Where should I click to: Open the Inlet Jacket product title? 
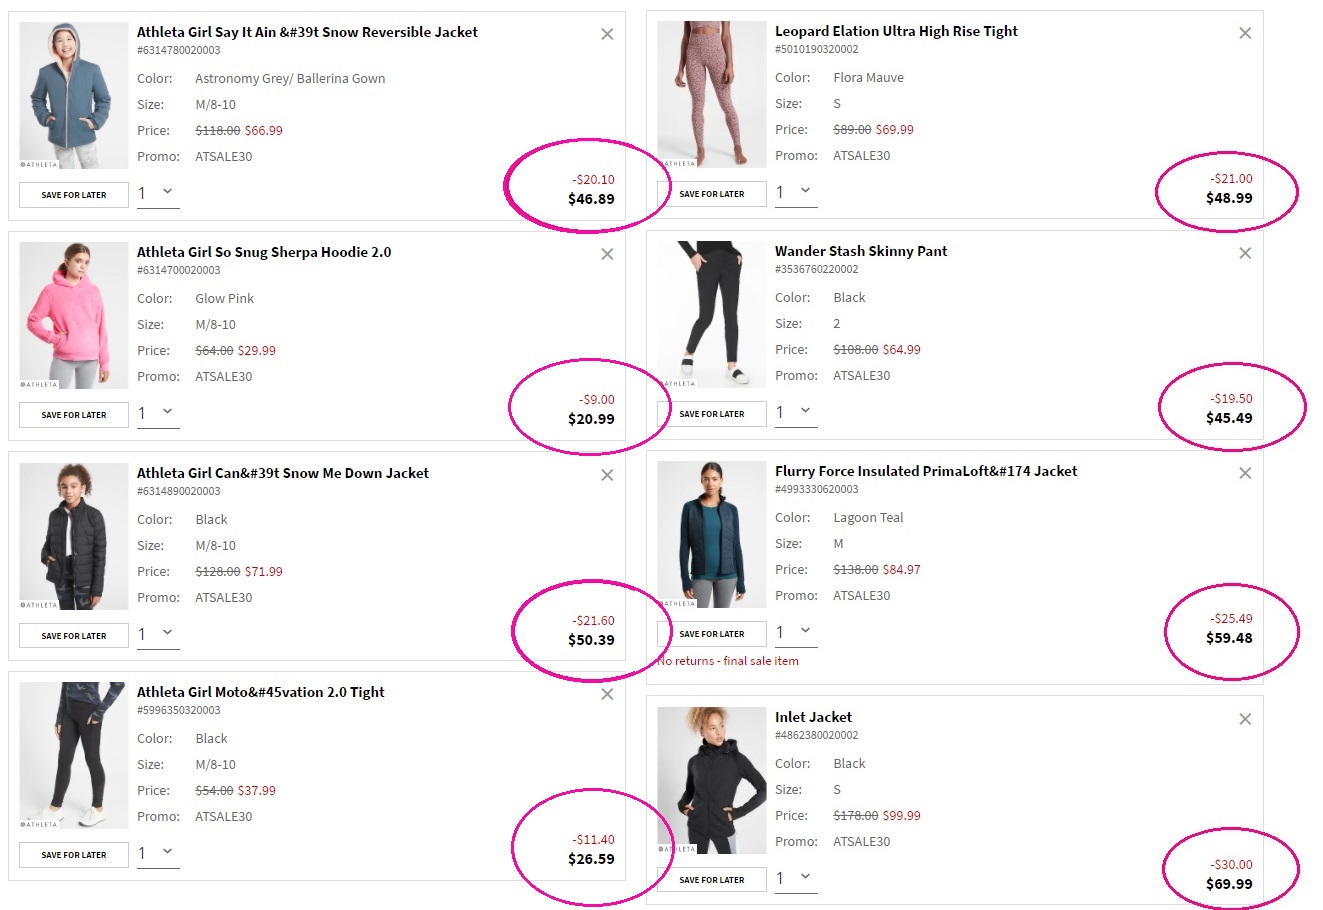813,717
